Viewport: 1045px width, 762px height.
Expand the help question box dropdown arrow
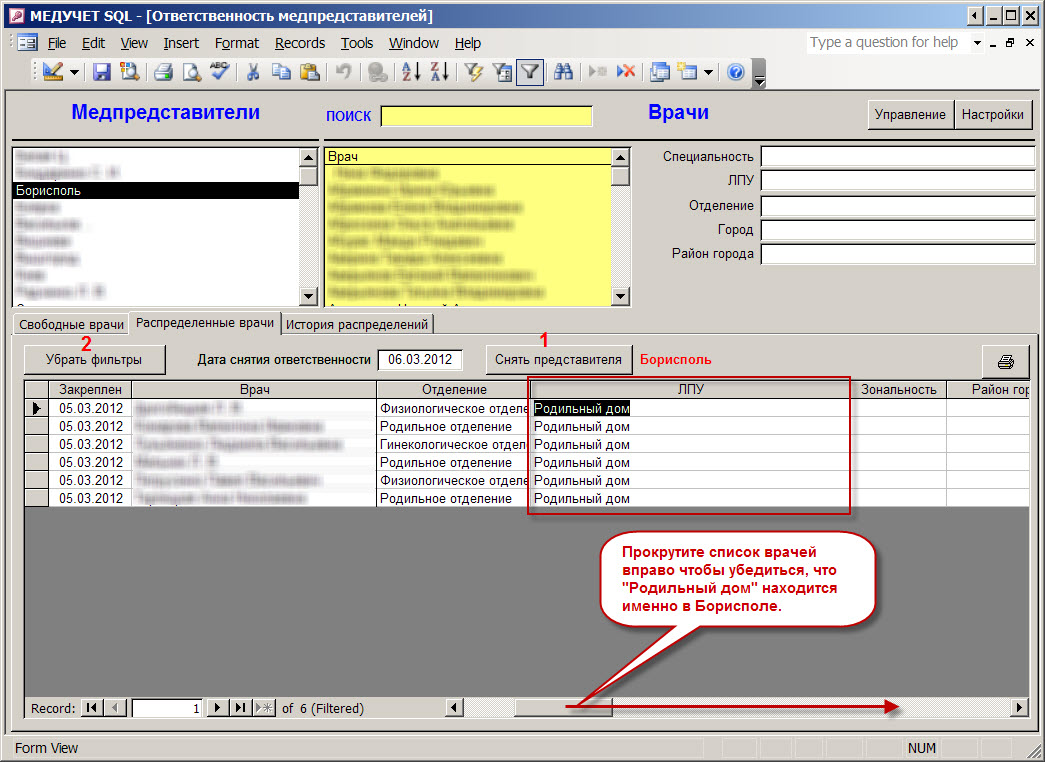coord(977,43)
